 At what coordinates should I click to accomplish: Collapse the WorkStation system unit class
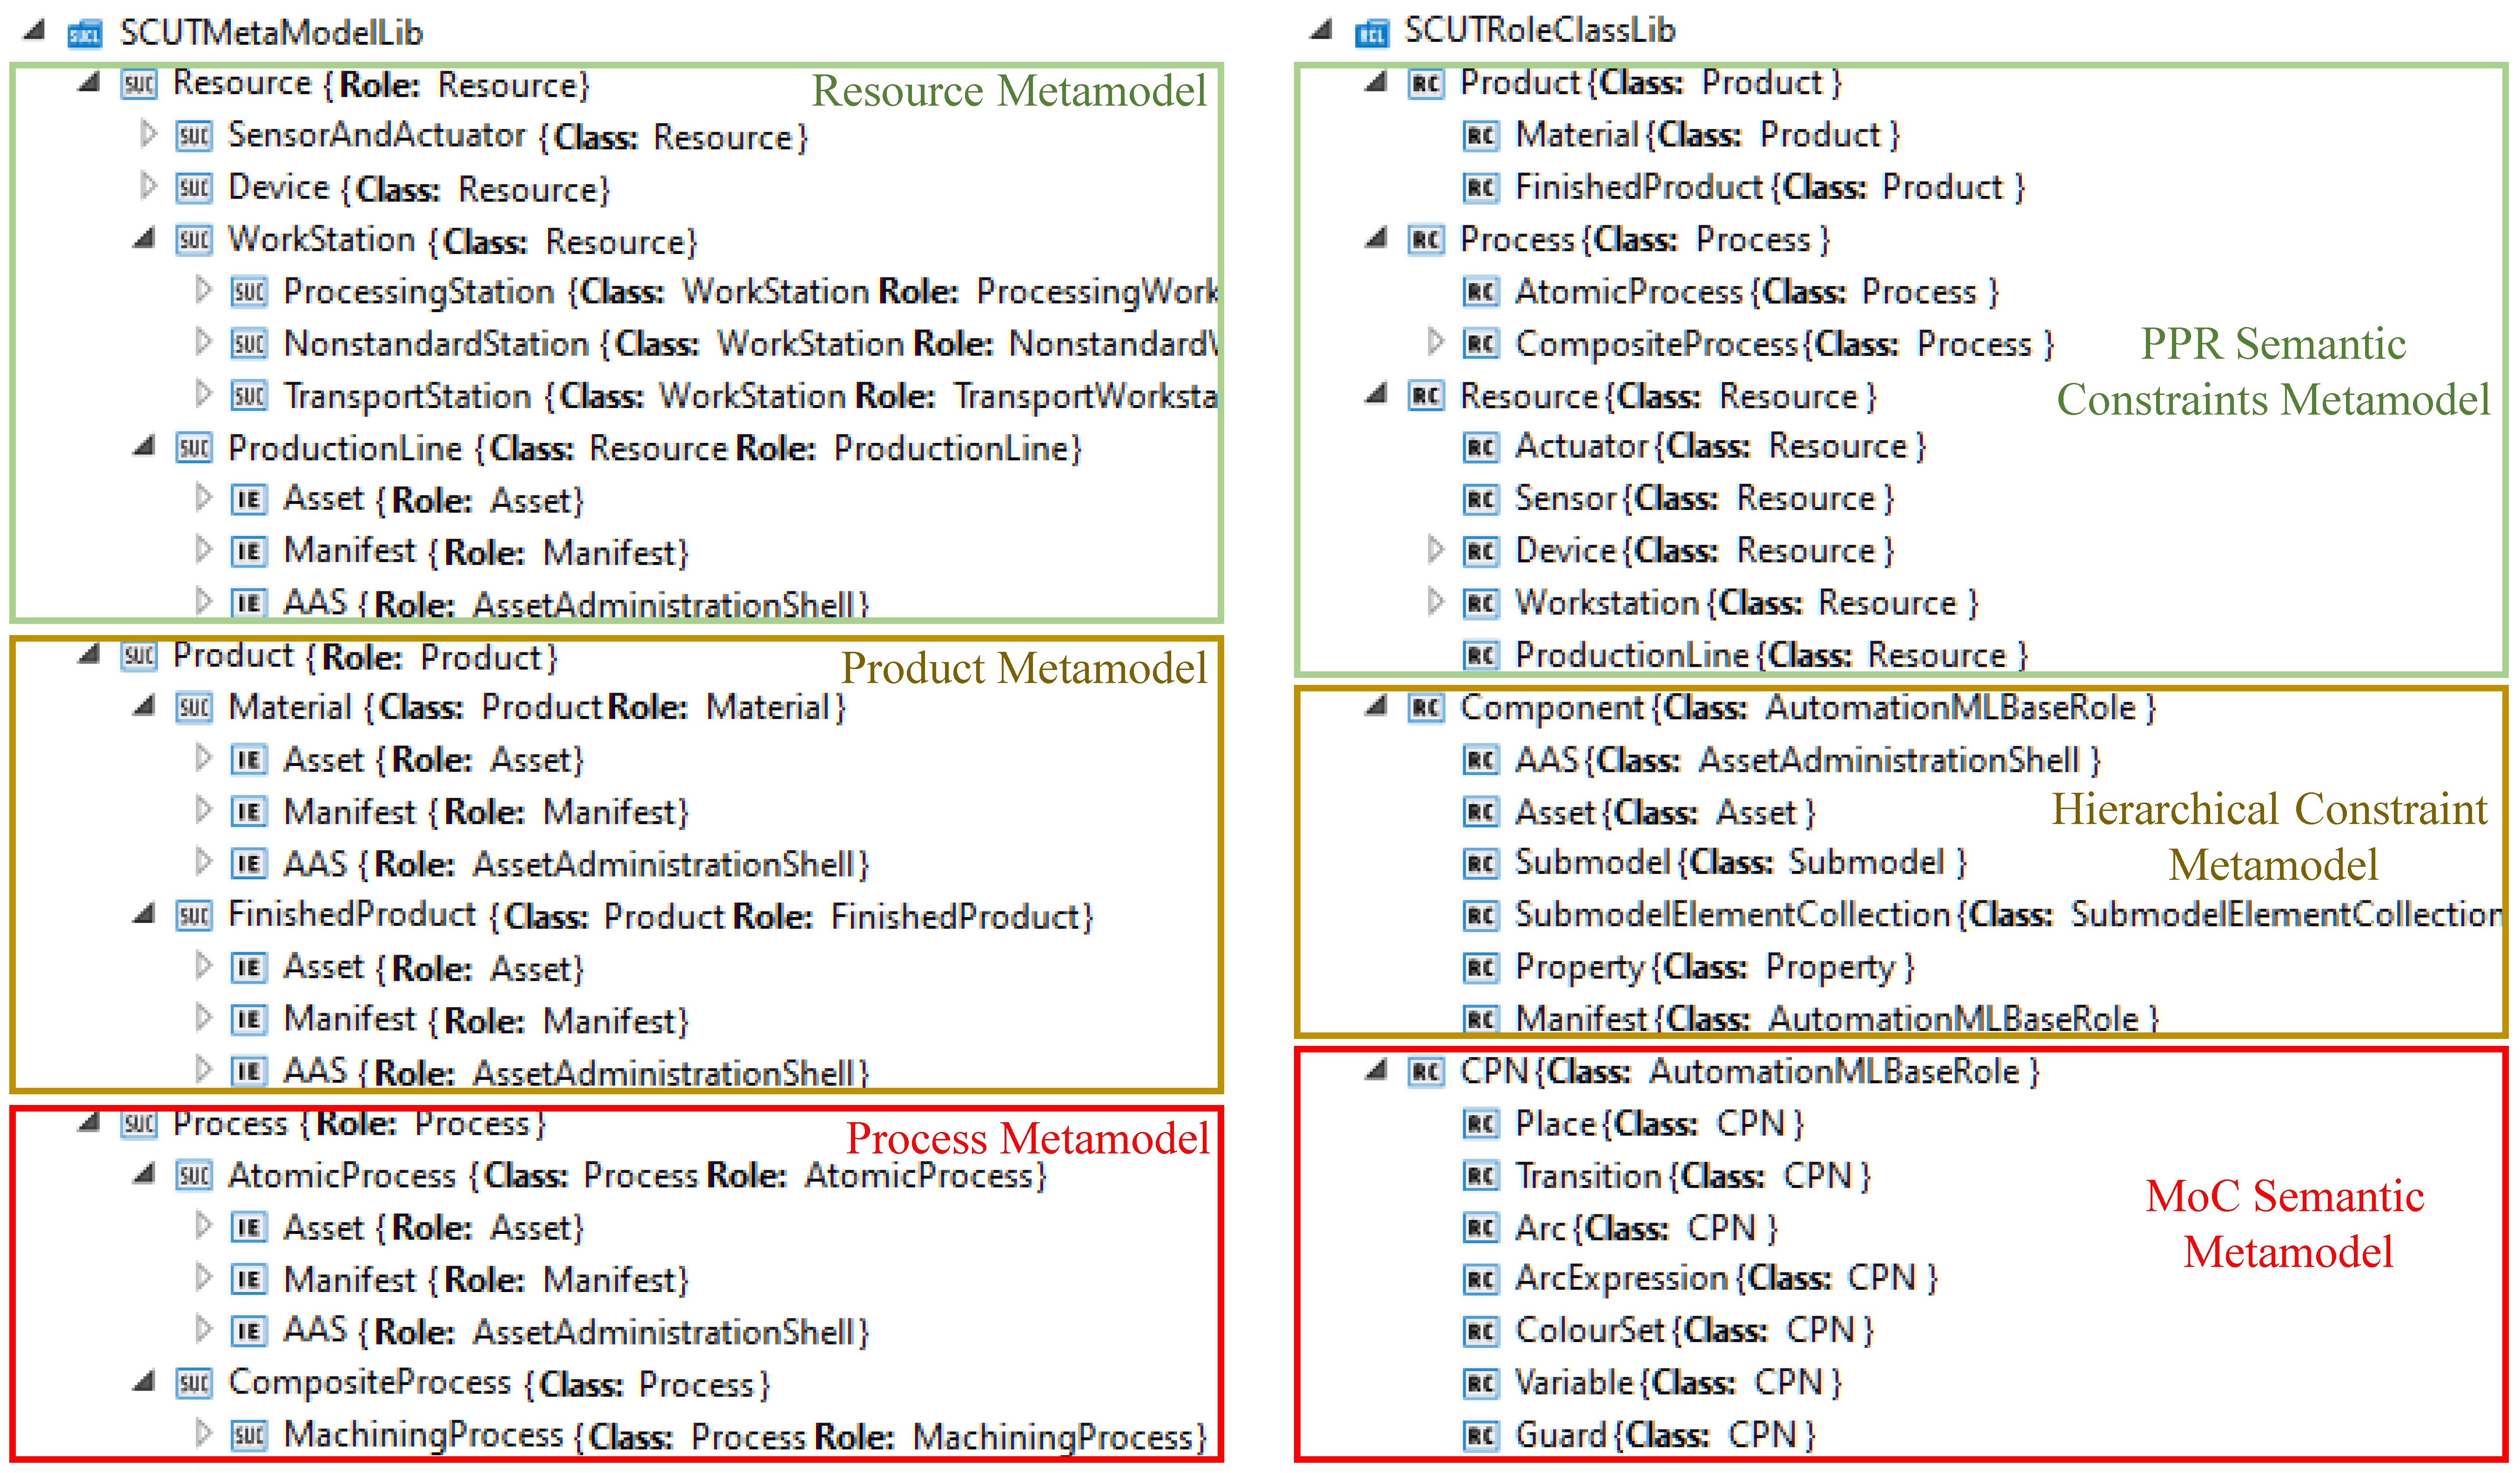145,238
